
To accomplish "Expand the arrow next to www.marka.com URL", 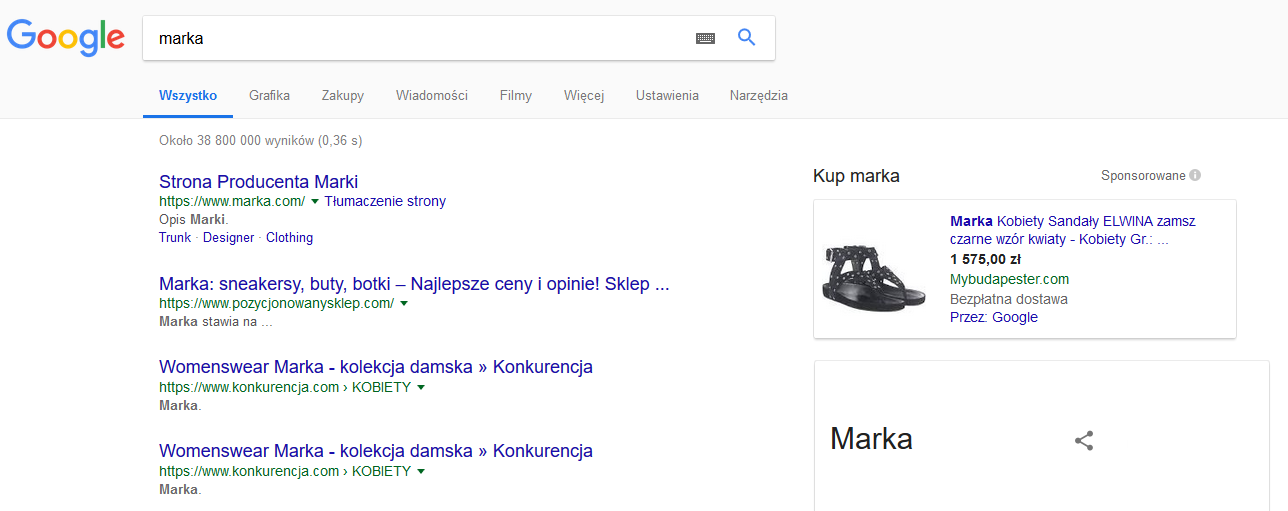I will (x=315, y=202).
